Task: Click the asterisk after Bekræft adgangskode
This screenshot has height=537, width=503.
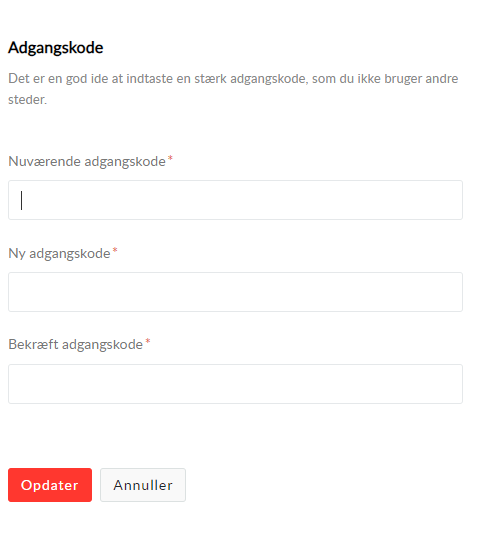Action: click(x=148, y=341)
